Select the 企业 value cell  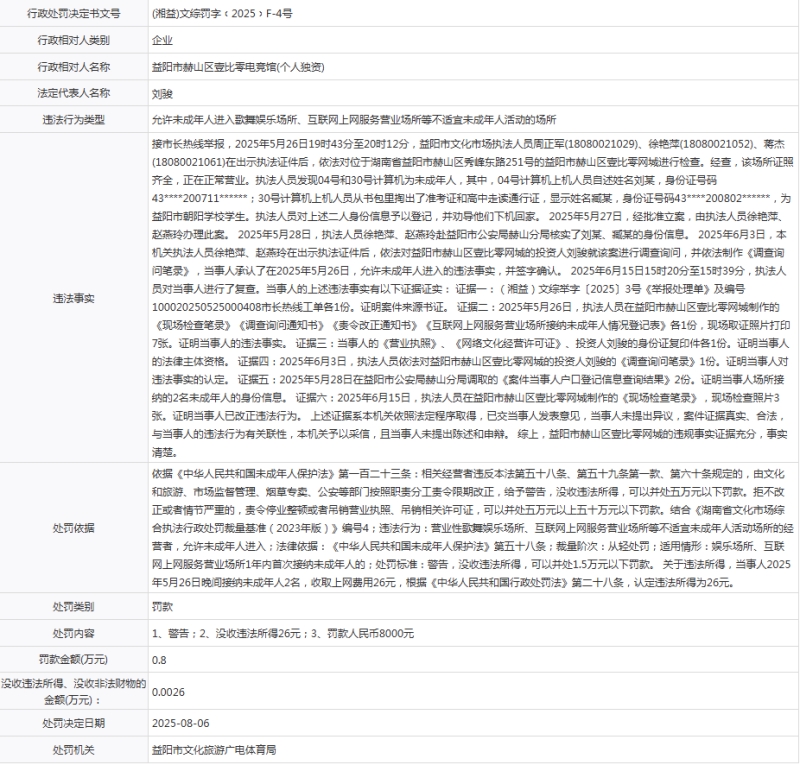pos(162,40)
